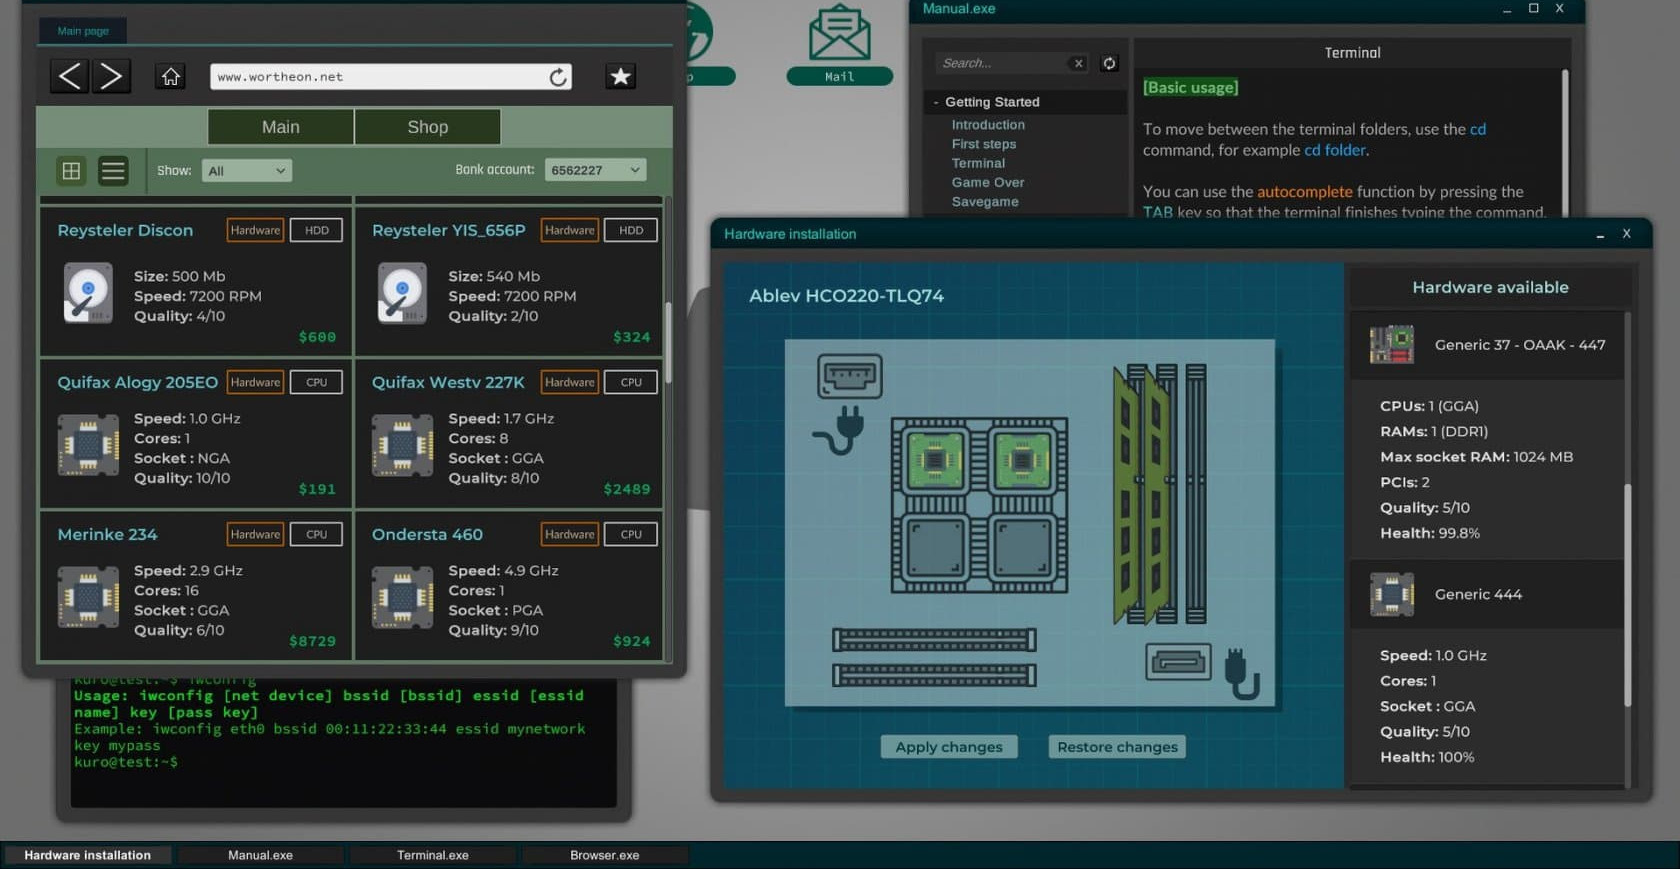The width and height of the screenshot is (1680, 869).
Task: Click Apply changes button
Action: pos(948,747)
